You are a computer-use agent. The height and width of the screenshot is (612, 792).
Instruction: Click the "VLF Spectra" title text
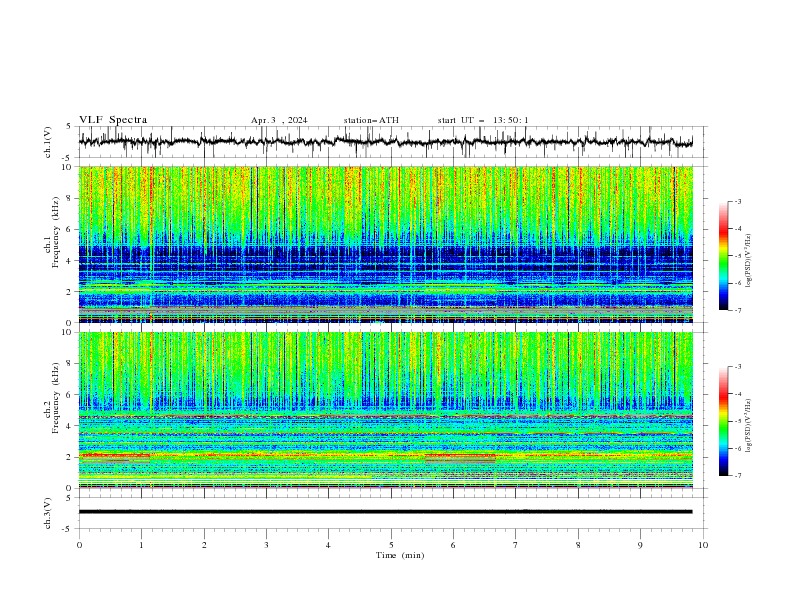coord(113,120)
